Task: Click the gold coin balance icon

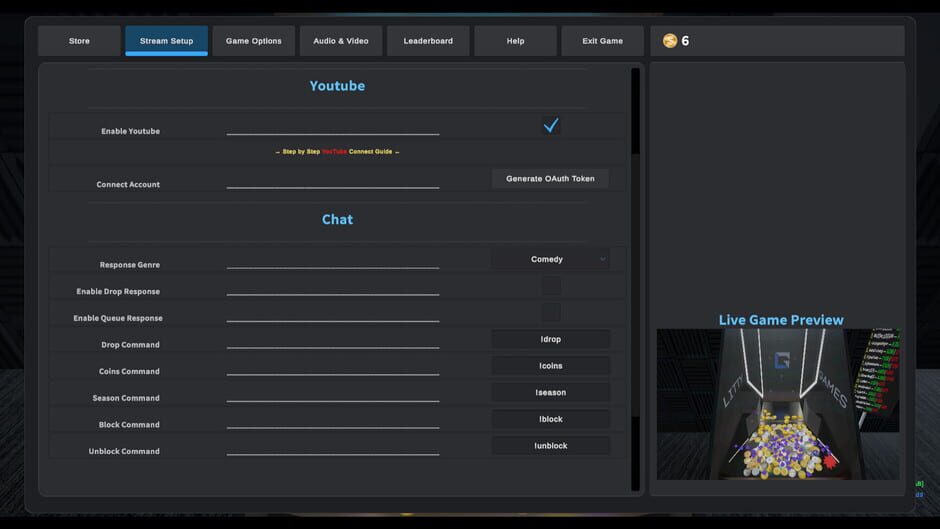Action: pyautogui.click(x=670, y=41)
